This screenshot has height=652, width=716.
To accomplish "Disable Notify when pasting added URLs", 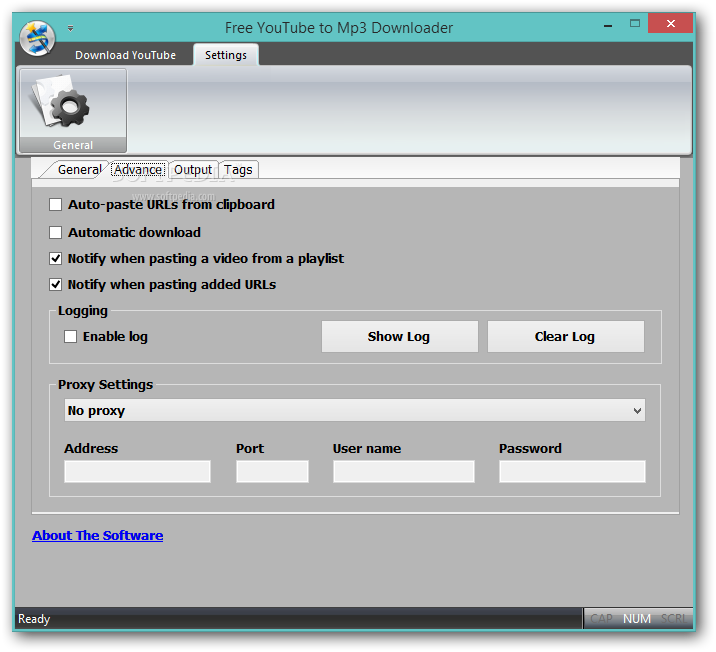I will (x=55, y=285).
